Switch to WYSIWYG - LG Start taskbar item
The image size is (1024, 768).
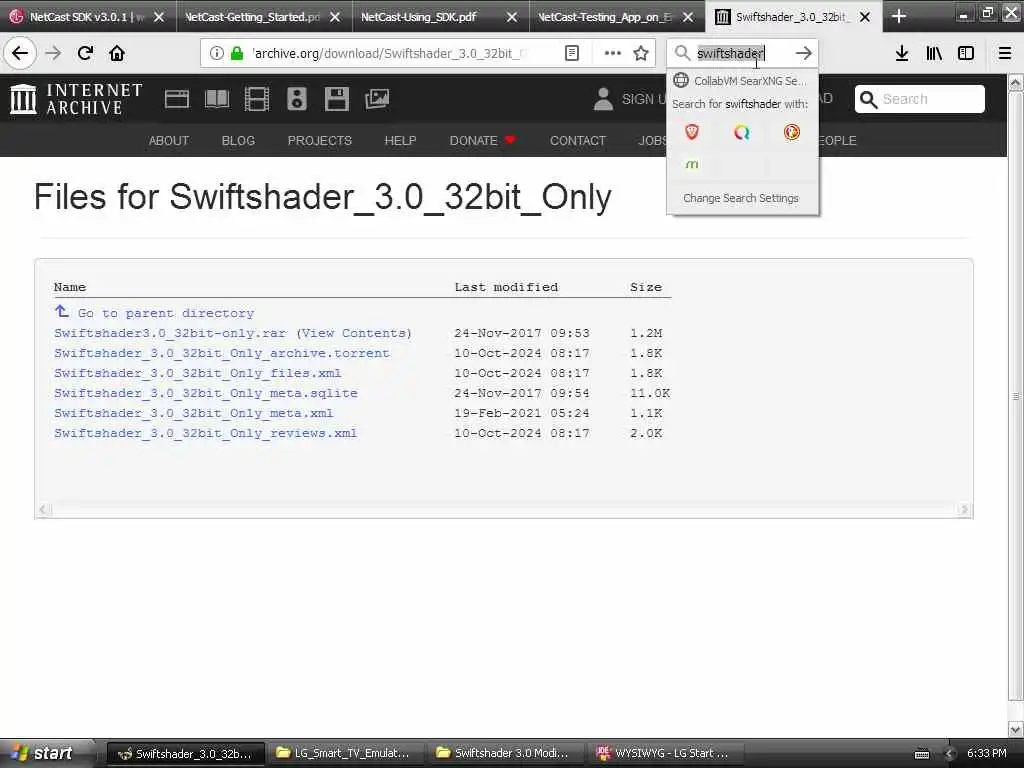click(664, 753)
